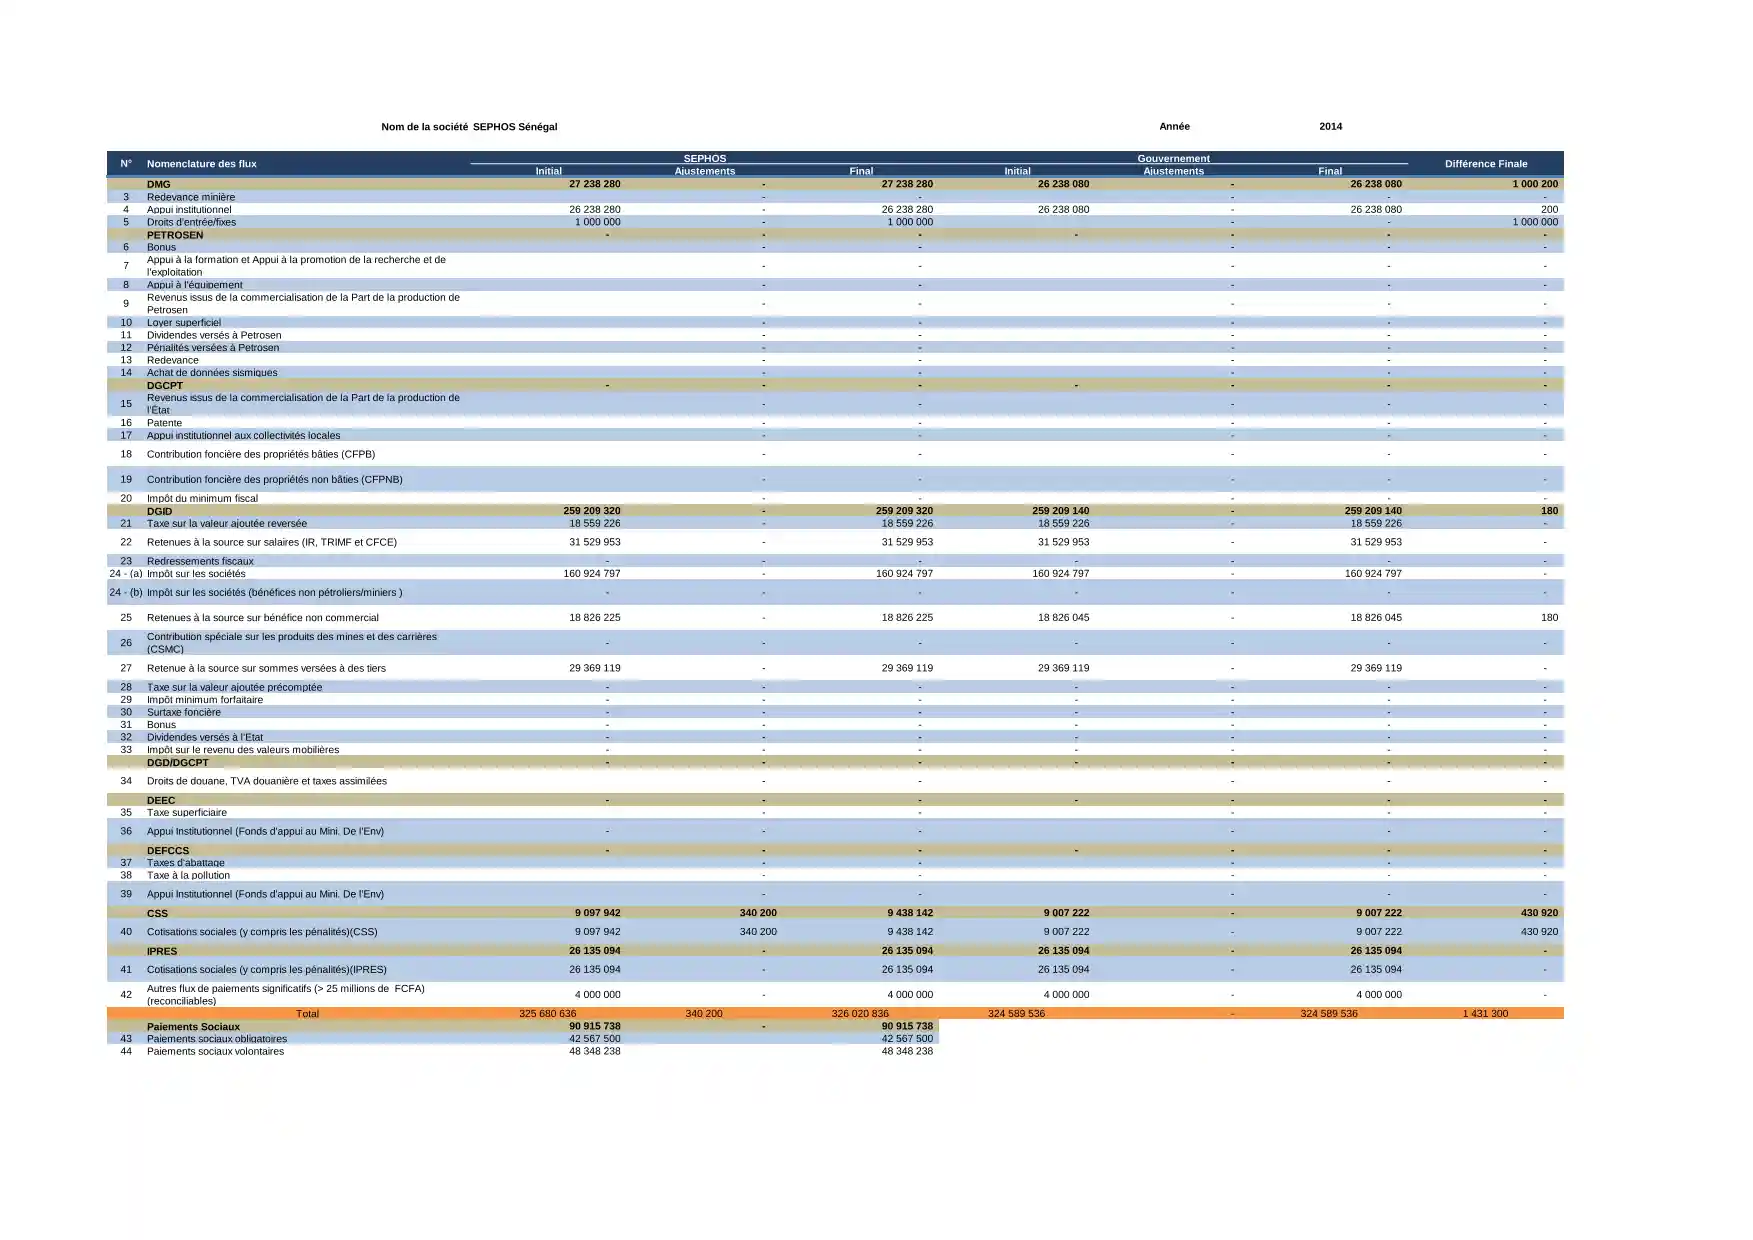The image size is (1753, 1240).
Task: Click the DMG category row label
Action: click(x=158, y=185)
